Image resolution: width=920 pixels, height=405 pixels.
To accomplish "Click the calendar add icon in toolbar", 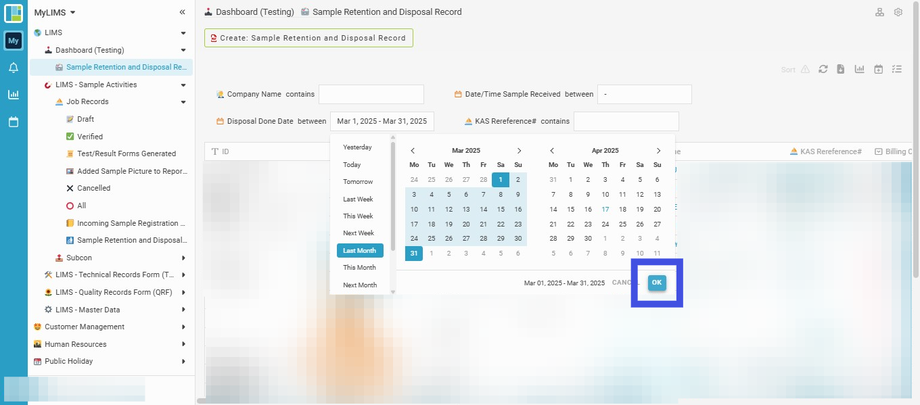I will coord(878,69).
